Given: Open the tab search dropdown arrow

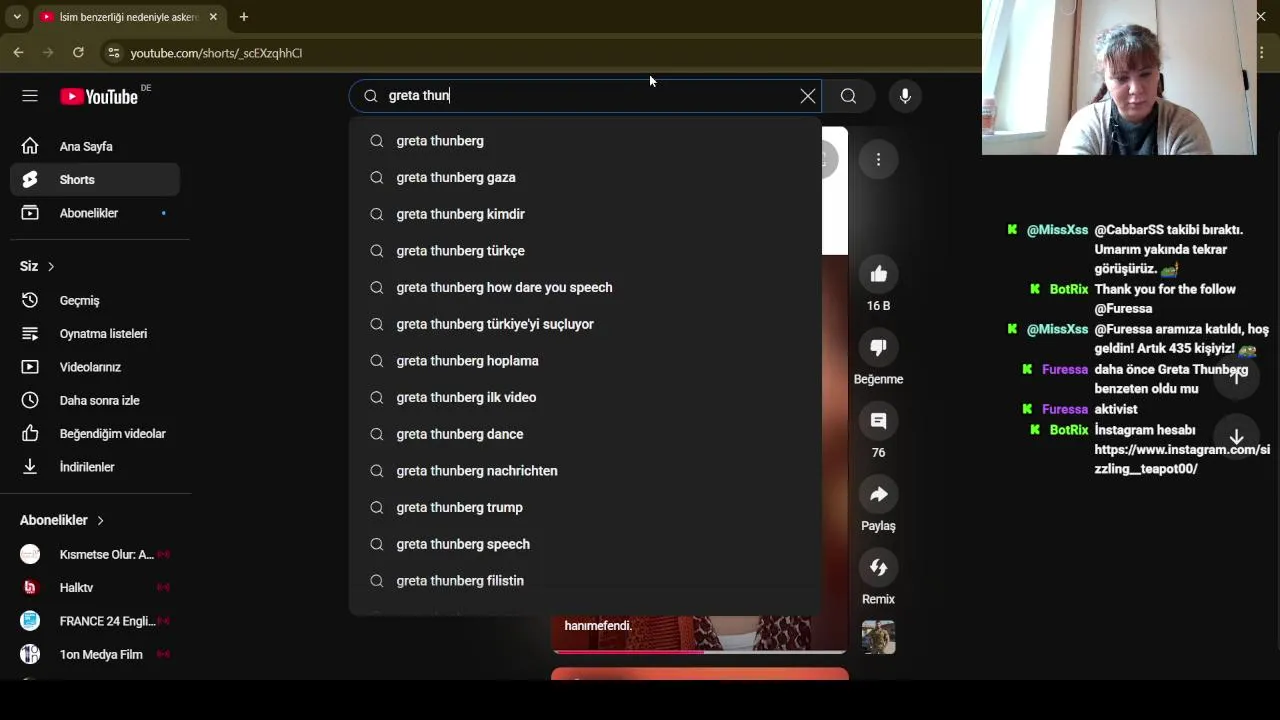Looking at the screenshot, I should point(17,17).
